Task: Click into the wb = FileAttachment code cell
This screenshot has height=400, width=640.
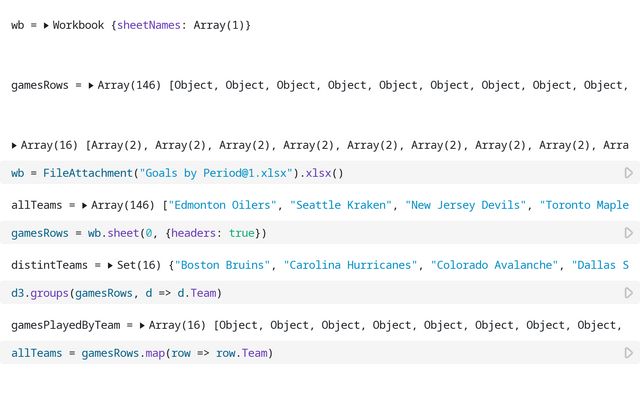Action: [x=400, y=173]
